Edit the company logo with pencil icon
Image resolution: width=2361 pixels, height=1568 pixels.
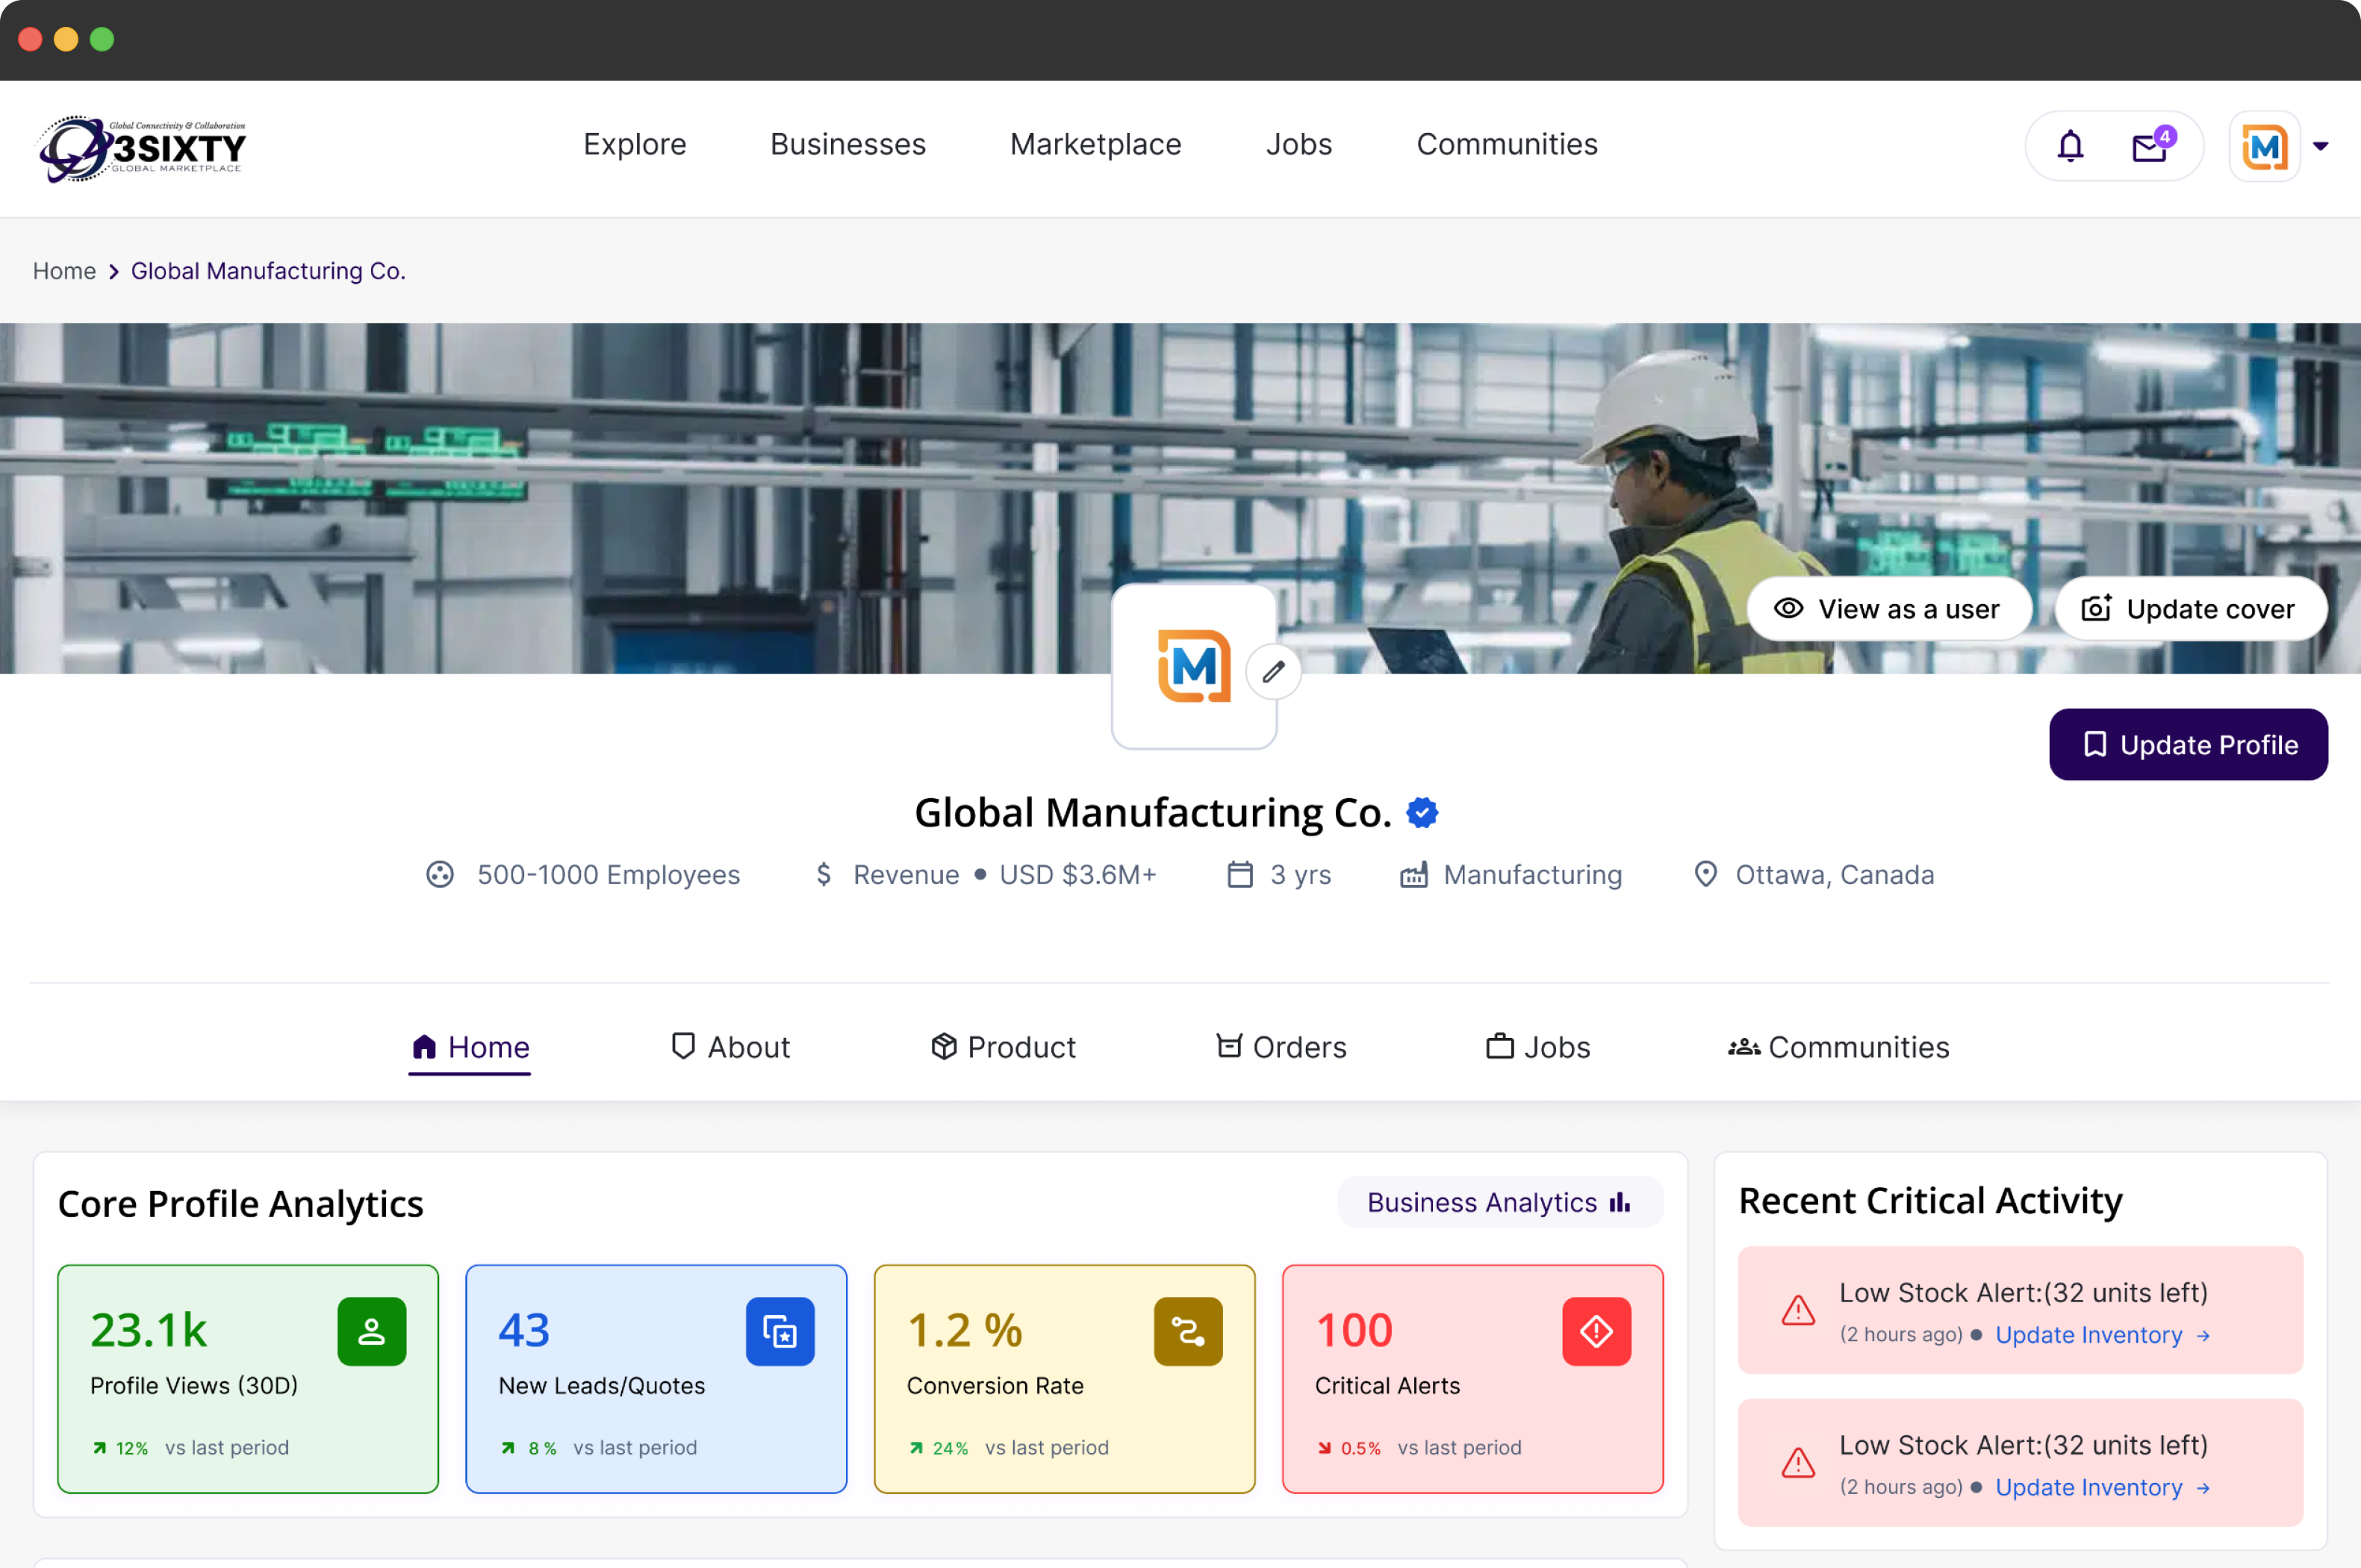coord(1273,671)
